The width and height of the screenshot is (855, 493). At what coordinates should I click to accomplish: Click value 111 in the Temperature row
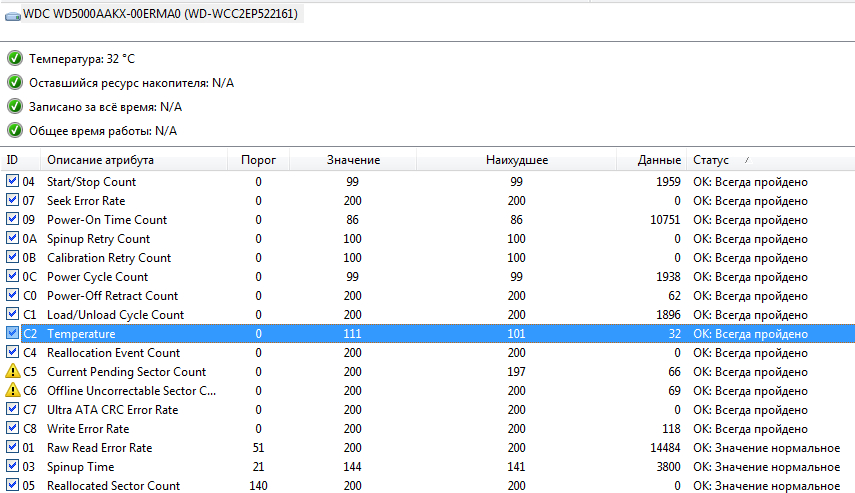[x=352, y=334]
